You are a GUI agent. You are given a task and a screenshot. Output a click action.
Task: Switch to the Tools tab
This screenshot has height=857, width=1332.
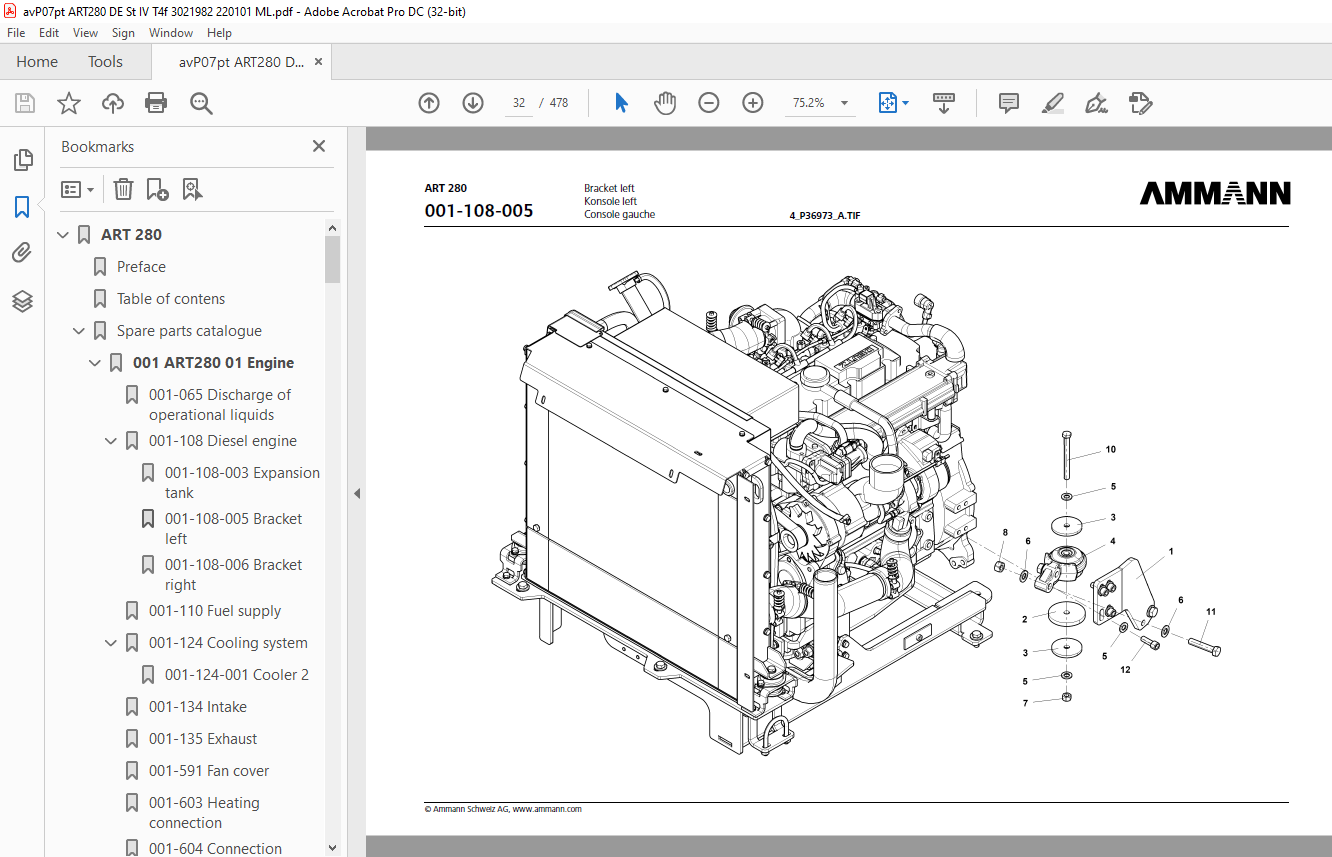pos(105,62)
